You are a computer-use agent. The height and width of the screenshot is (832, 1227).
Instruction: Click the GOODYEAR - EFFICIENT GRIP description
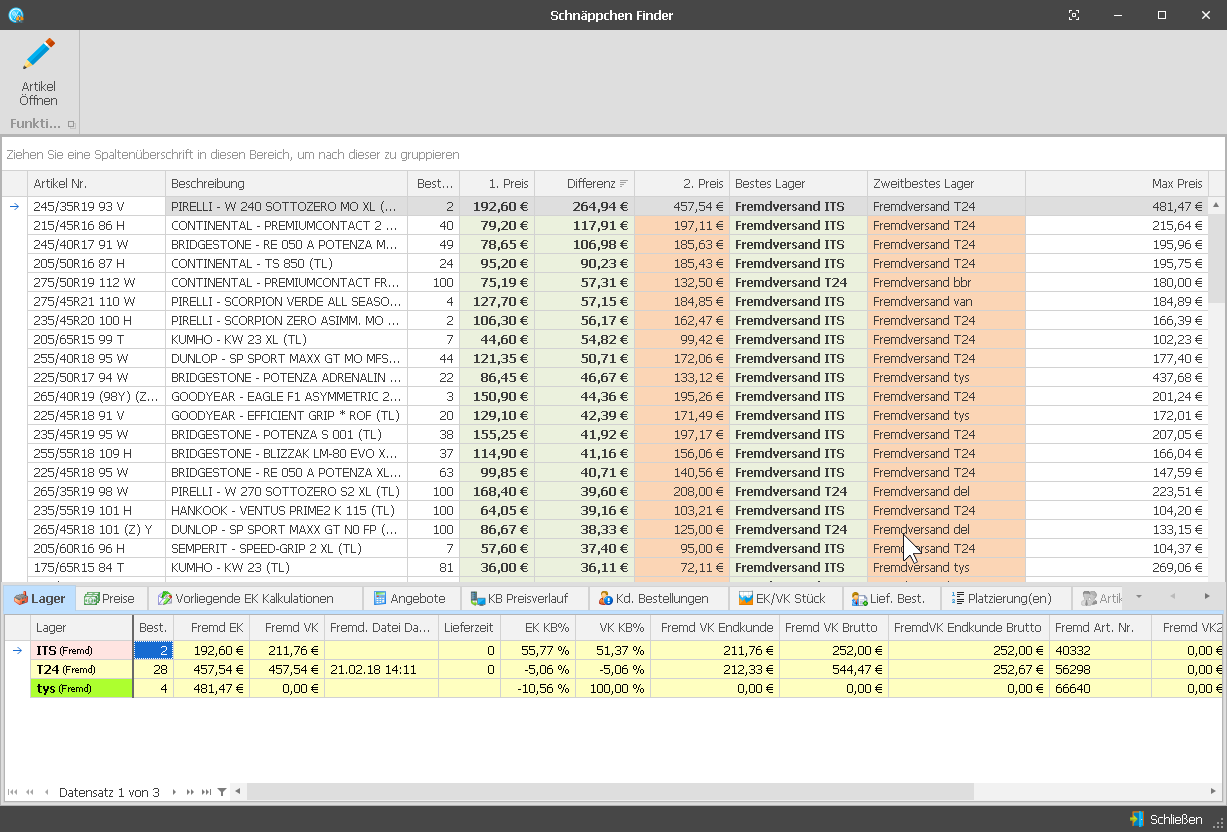286,416
